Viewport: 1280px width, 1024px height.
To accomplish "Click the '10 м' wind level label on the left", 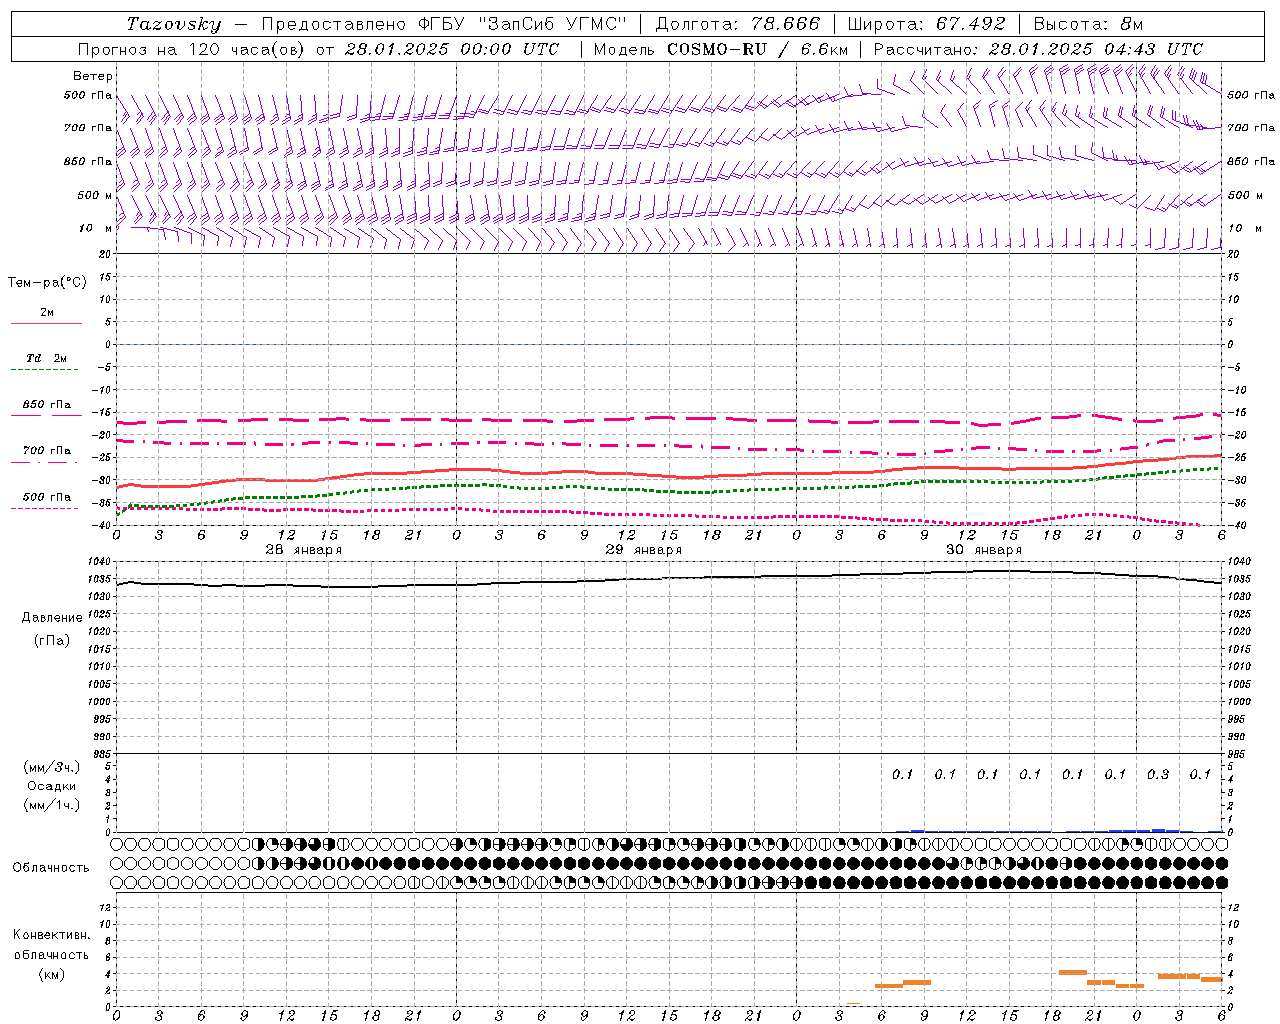I will (95, 228).
